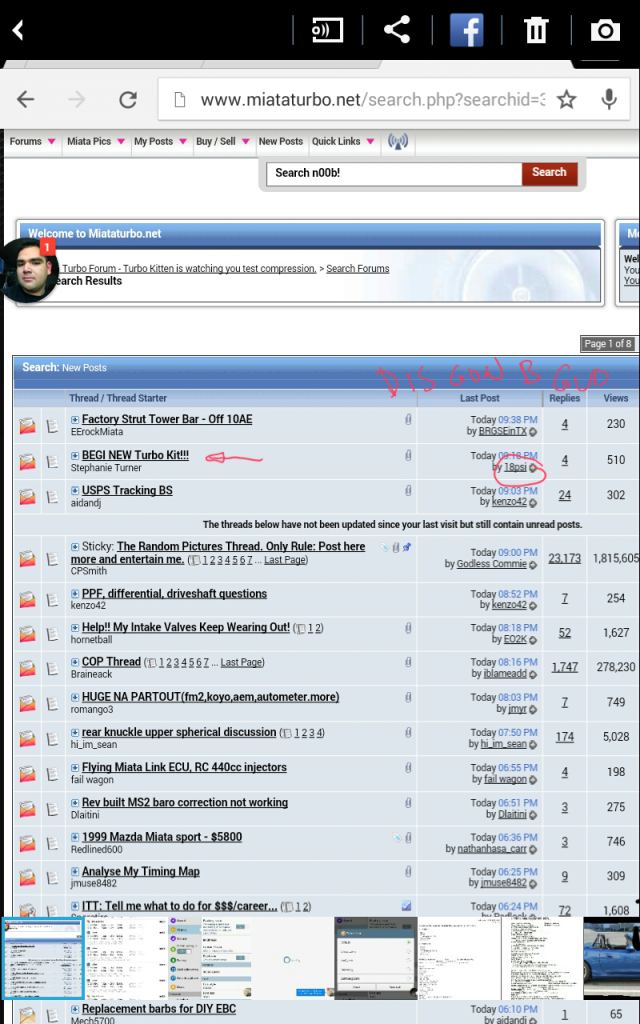Expand preview of USPS Tracking BS thread
640x1024 pixels.
pos(74,491)
